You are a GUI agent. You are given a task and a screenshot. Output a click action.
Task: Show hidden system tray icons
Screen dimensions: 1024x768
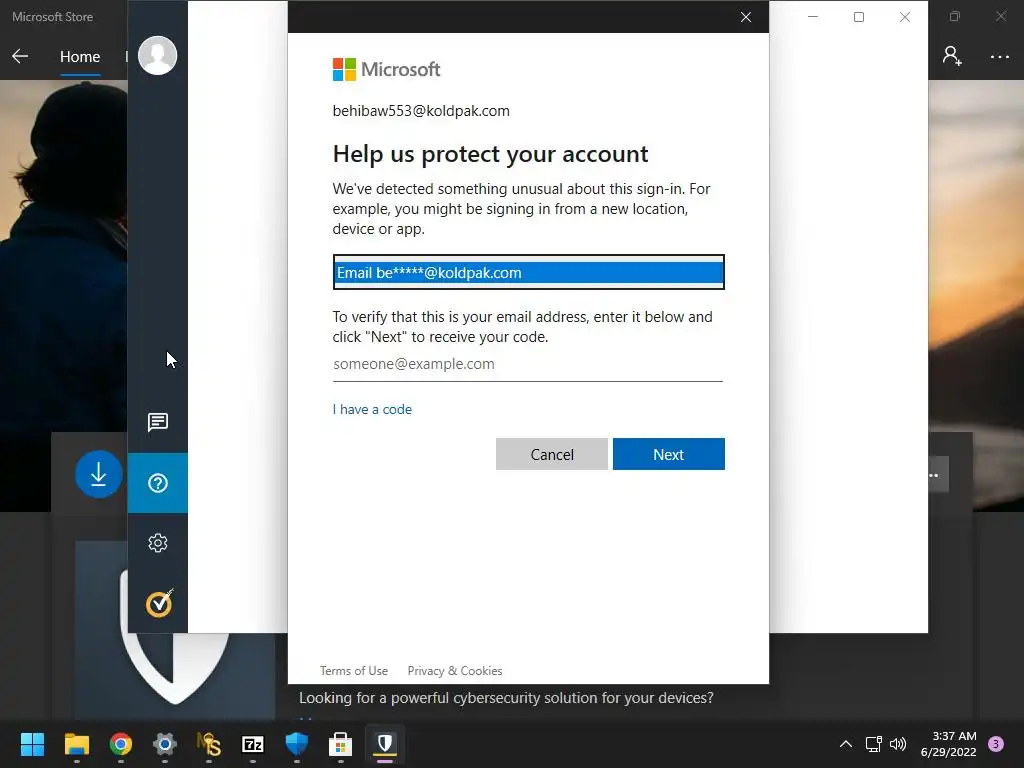(x=846, y=744)
